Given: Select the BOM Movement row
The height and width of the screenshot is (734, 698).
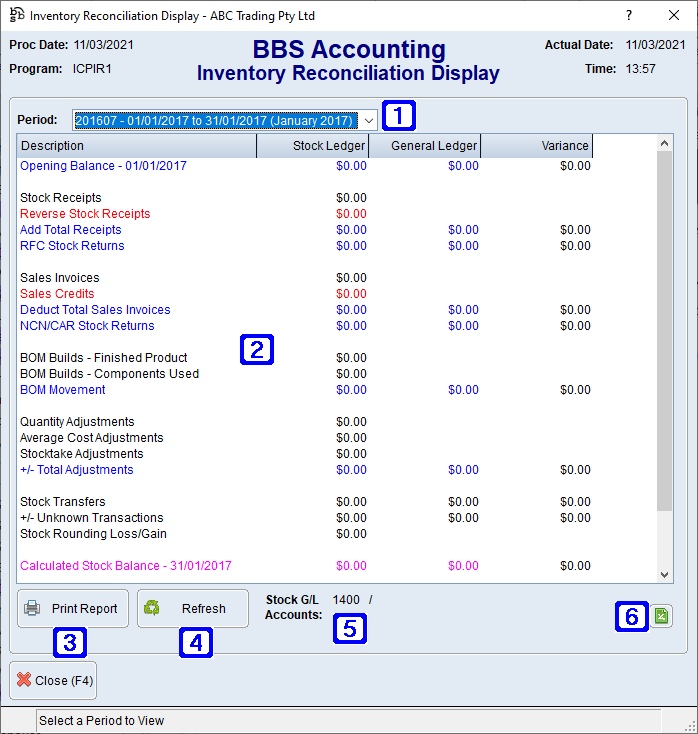Looking at the screenshot, I should pos(305,389).
